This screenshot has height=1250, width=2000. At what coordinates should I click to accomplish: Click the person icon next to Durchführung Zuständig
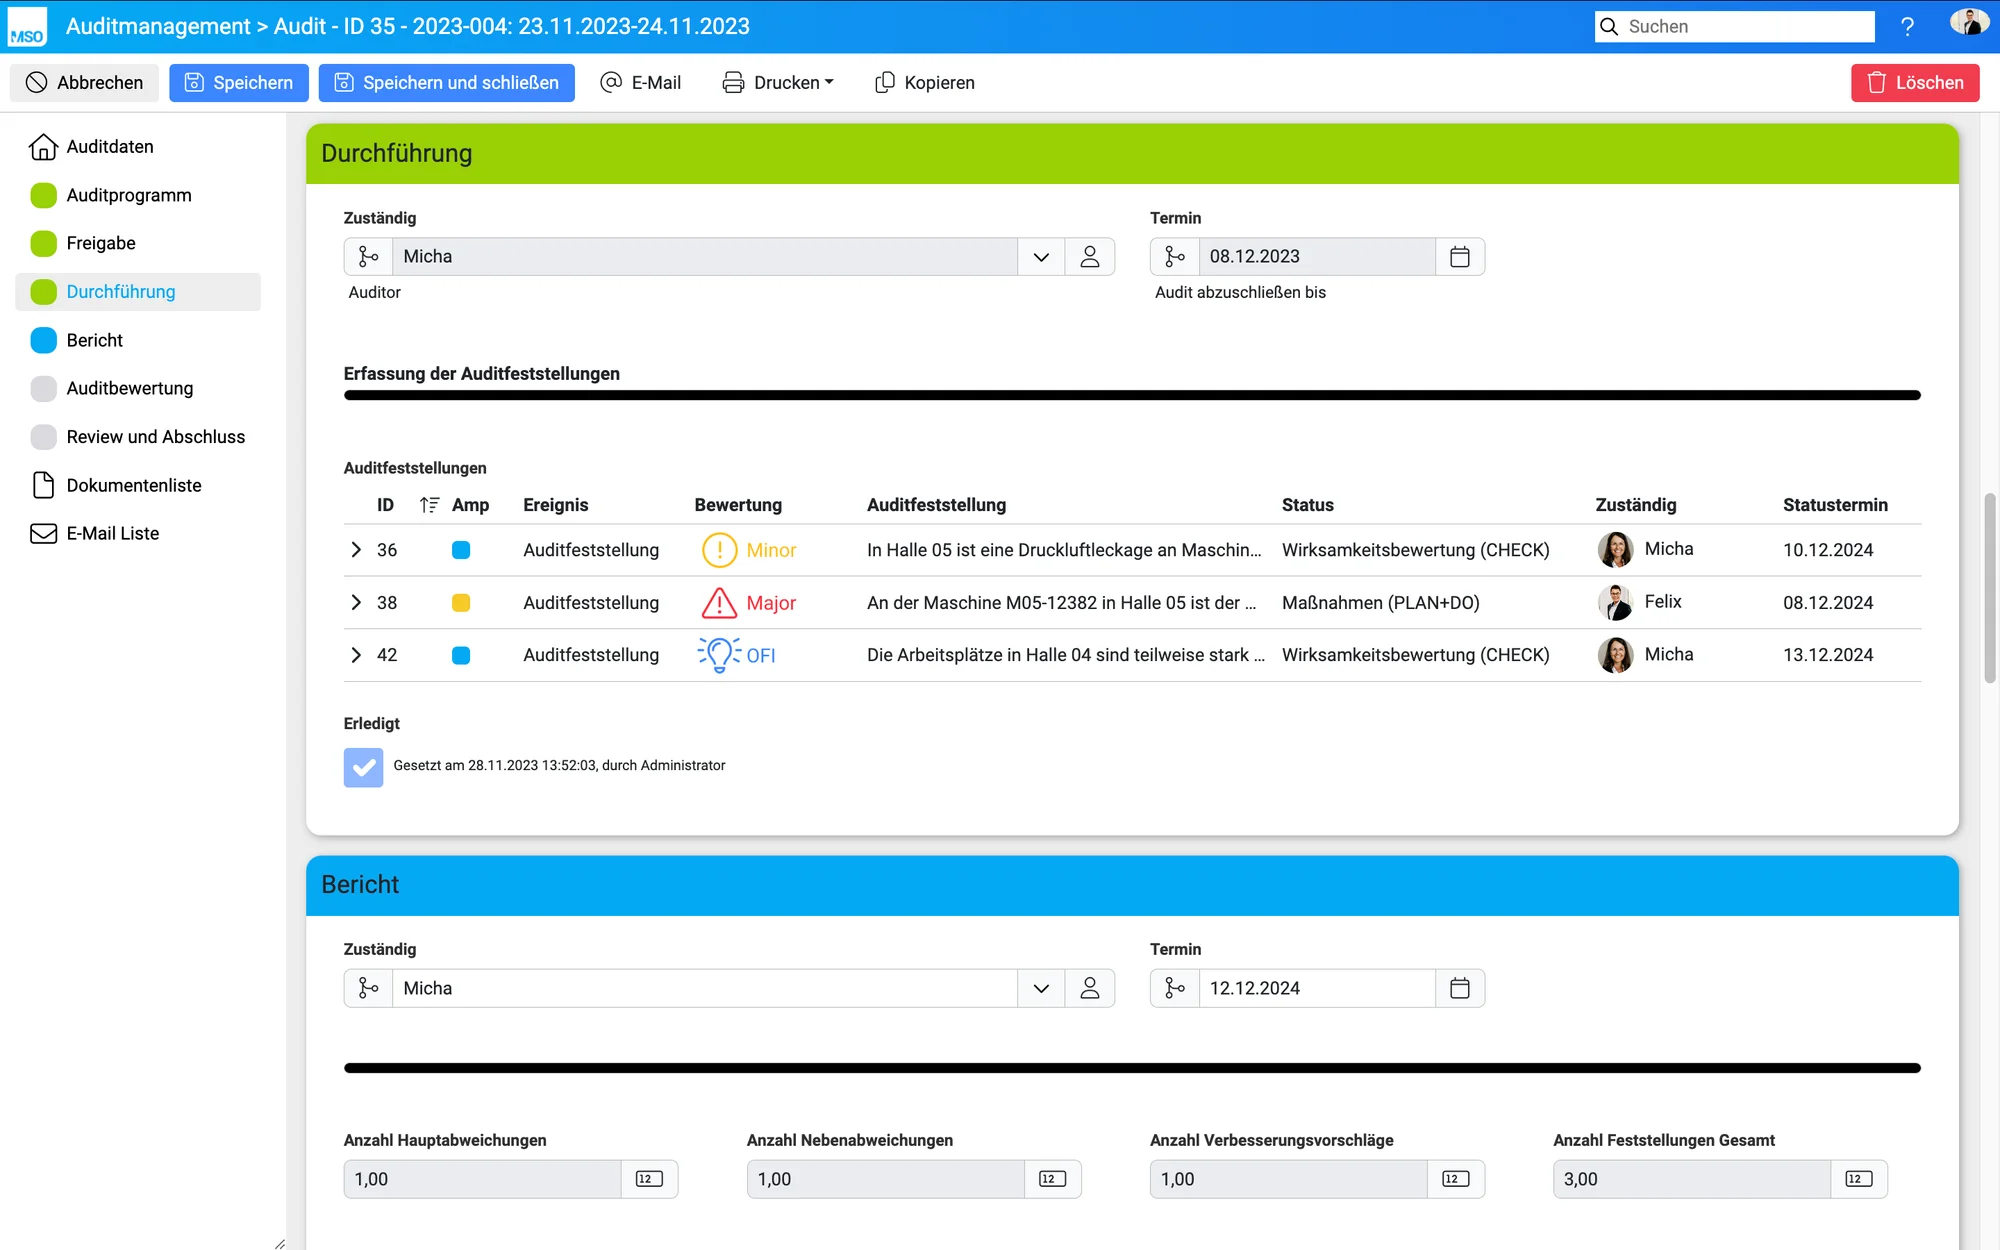1089,257
